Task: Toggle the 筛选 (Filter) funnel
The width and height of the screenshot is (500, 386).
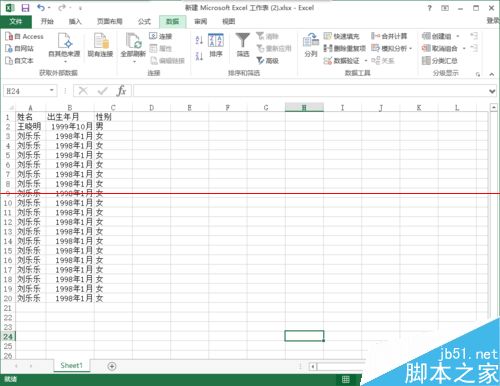Action: (x=243, y=45)
